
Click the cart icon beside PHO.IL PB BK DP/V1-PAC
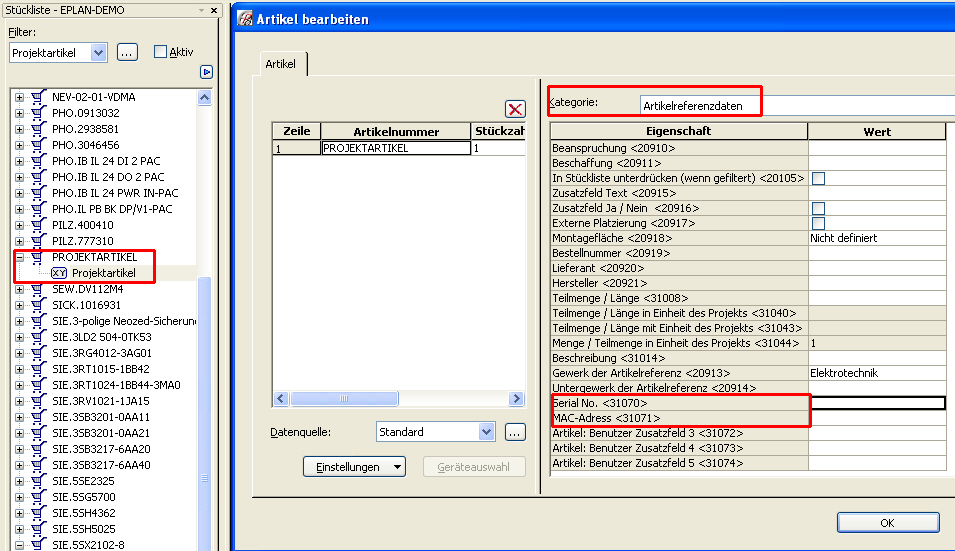pyautogui.click(x=38, y=209)
